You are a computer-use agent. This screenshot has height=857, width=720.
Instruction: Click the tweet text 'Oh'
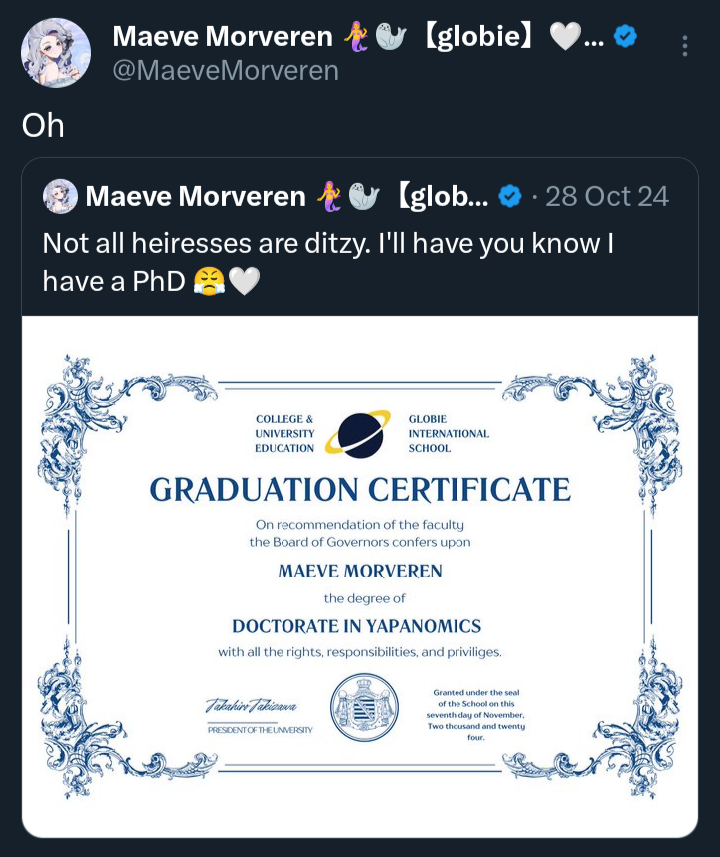coord(43,126)
